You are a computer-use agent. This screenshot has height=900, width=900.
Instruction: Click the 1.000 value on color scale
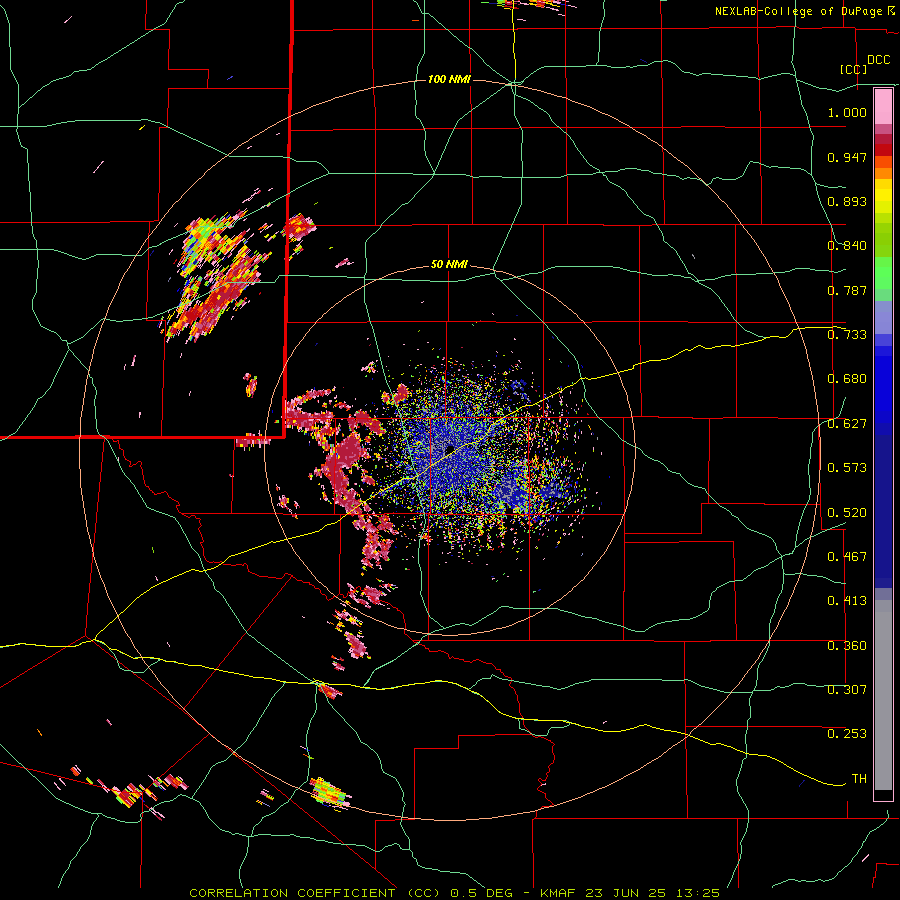tap(847, 112)
